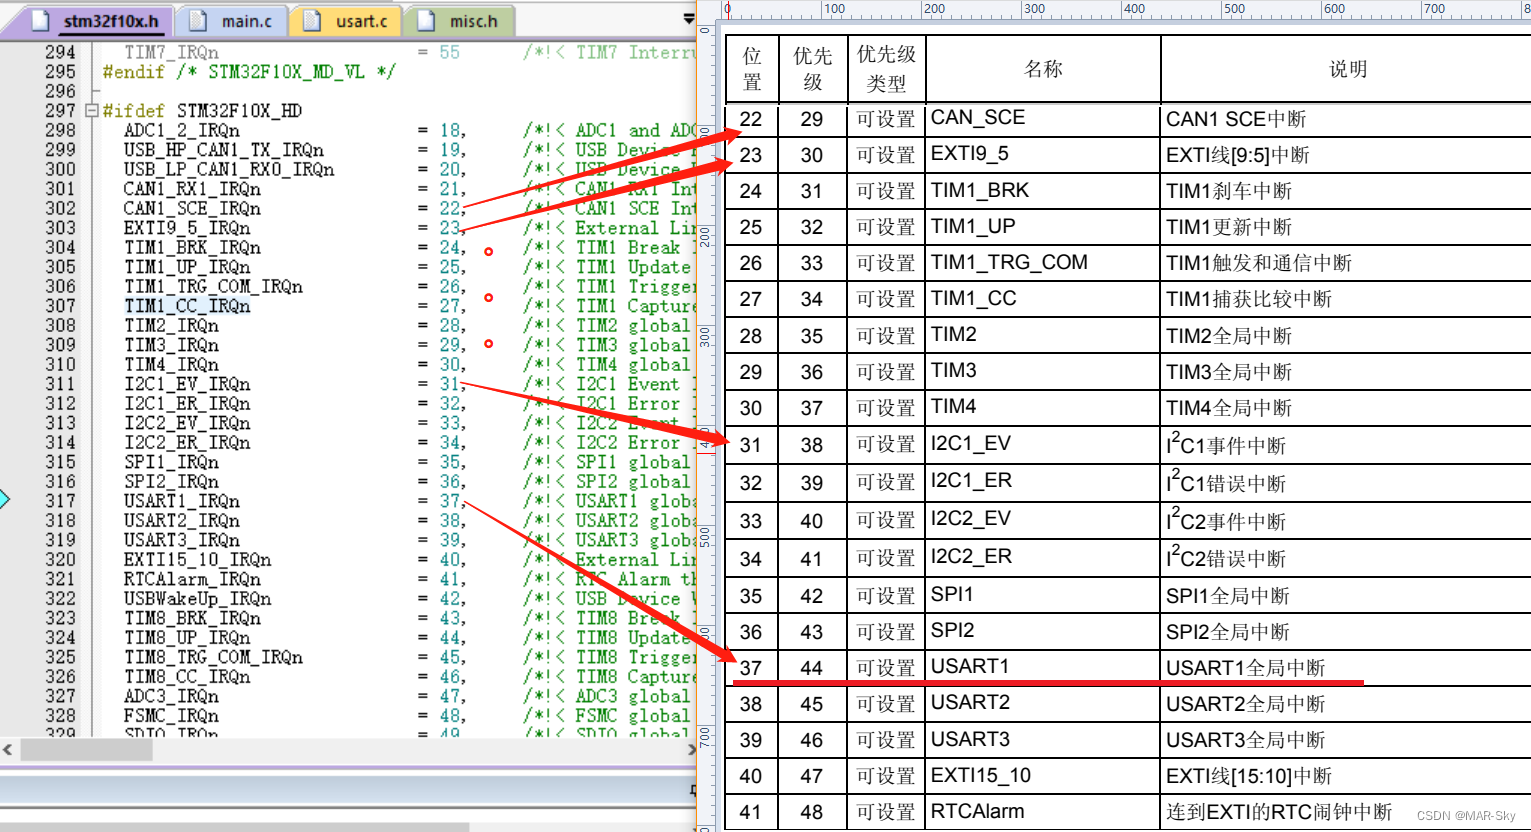Click TIM1_BRK_IRQn in the code editor

192,247
